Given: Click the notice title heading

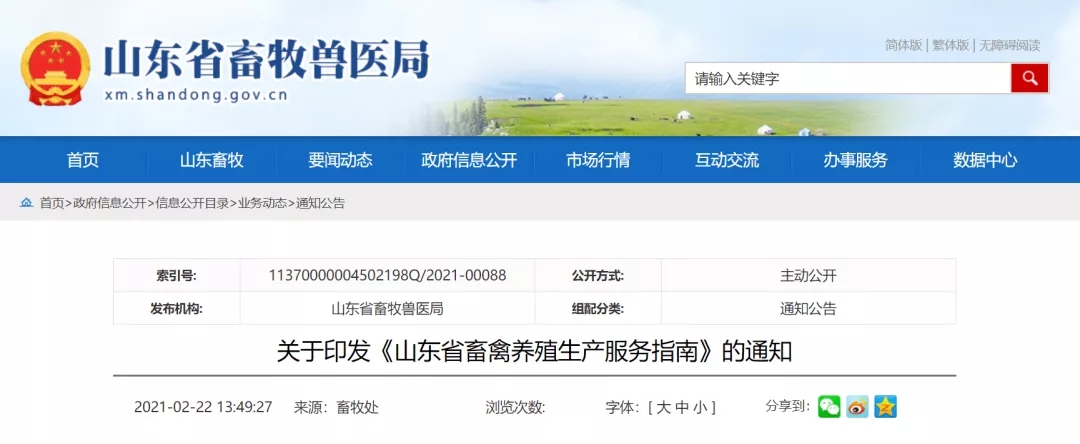Looking at the screenshot, I should click(534, 352).
